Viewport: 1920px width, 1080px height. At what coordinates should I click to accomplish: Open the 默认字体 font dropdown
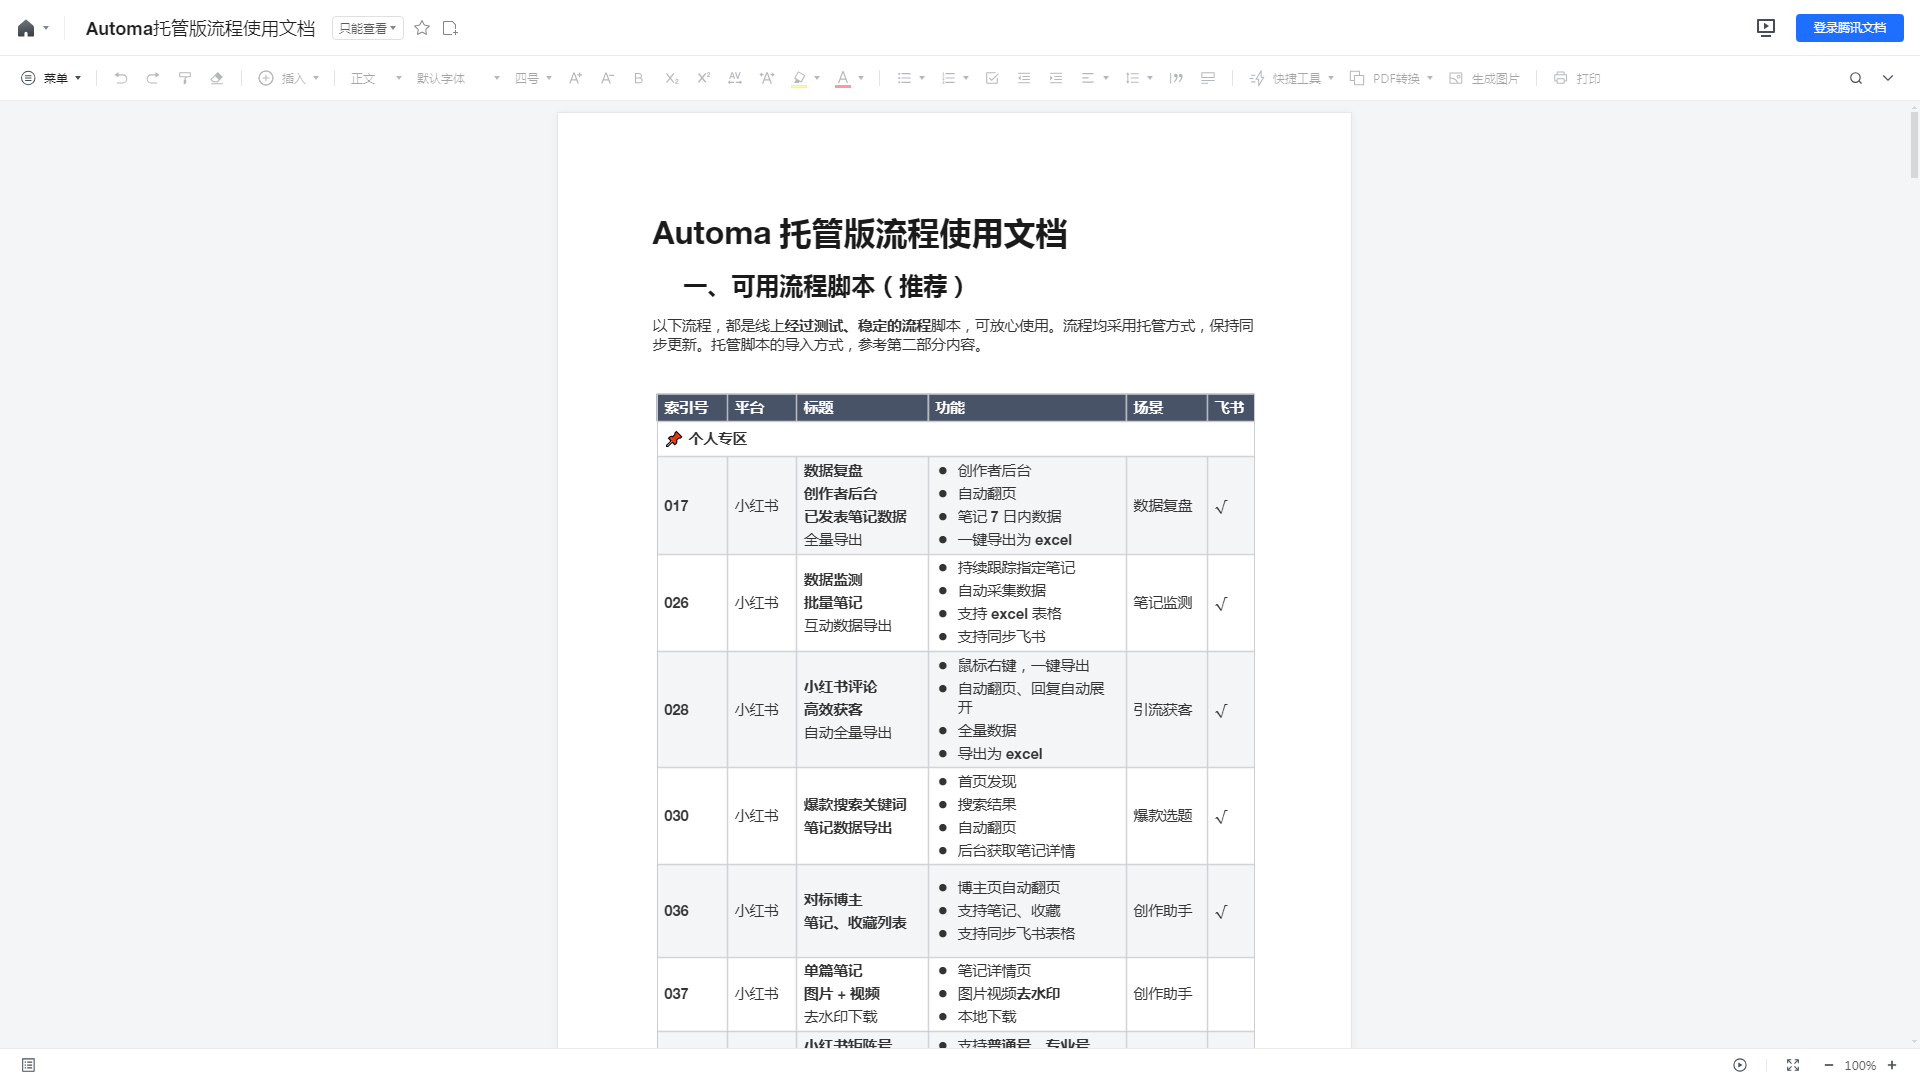coord(458,78)
